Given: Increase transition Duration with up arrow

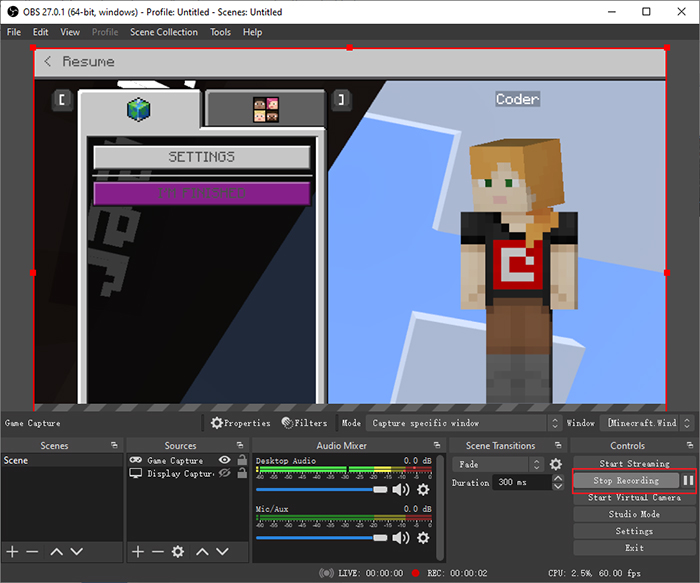Looking at the screenshot, I should (558, 478).
